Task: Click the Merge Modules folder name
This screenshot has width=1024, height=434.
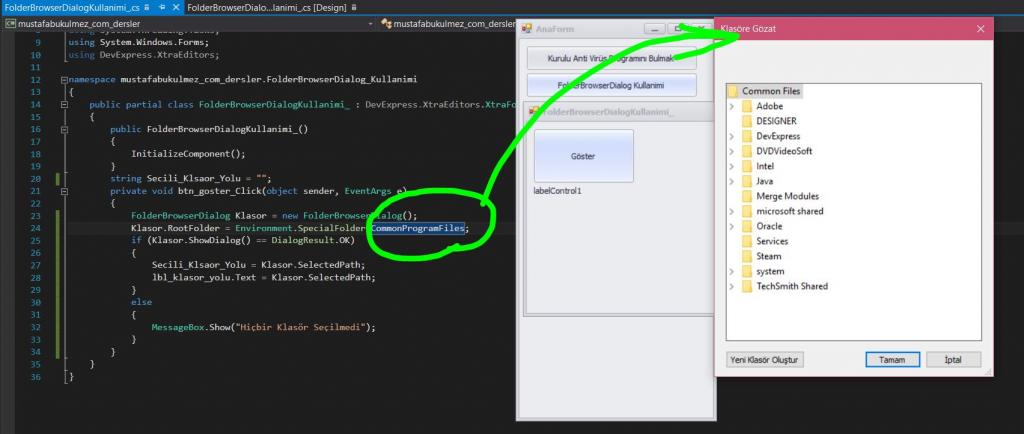Action: click(x=788, y=196)
